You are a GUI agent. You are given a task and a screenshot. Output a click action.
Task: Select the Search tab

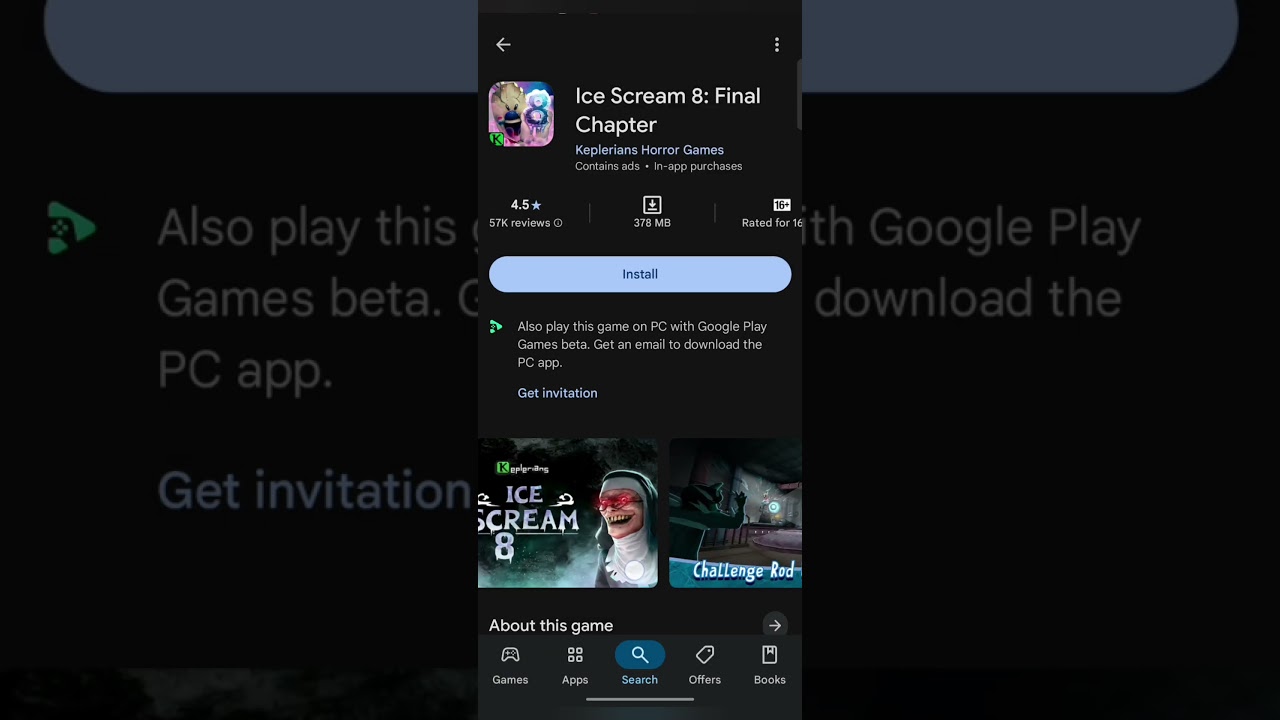tap(640, 665)
